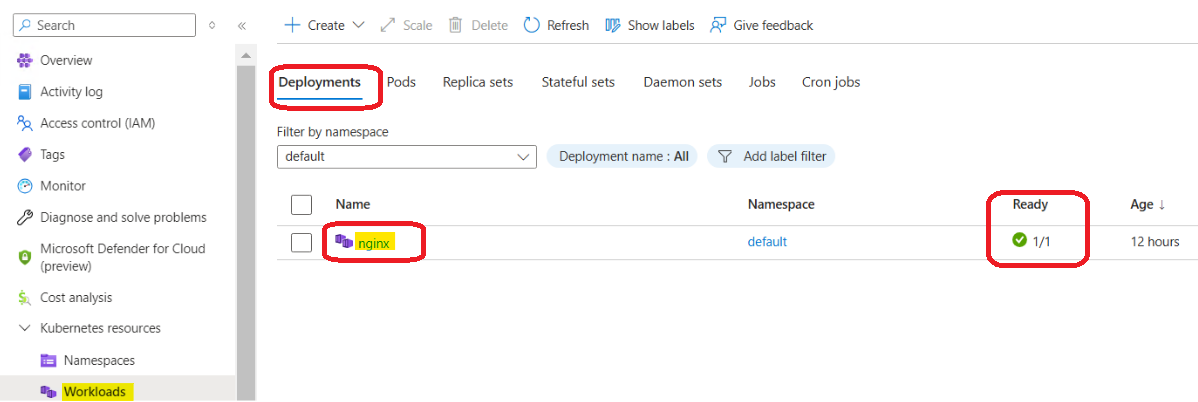Check the nginx deployment row checkbox
Viewport: 1198px width, 402px height.
[301, 242]
